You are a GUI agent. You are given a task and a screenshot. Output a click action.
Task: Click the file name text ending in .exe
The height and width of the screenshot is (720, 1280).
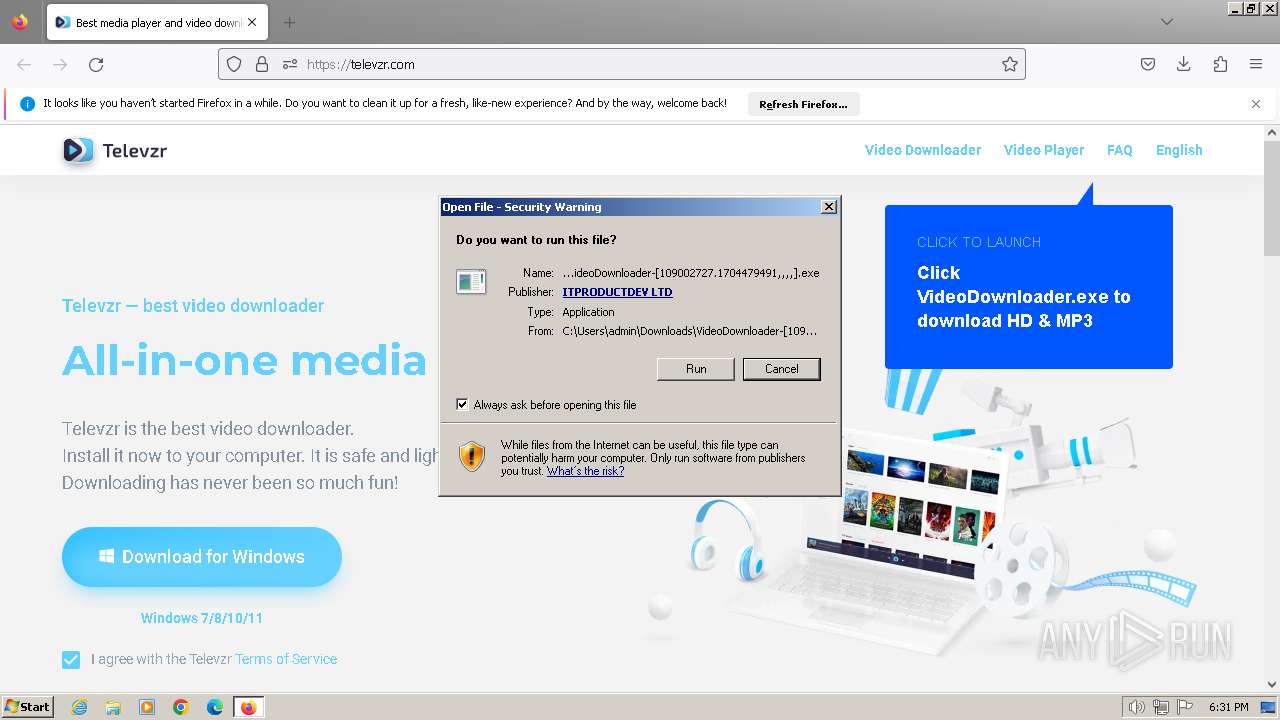click(x=691, y=273)
